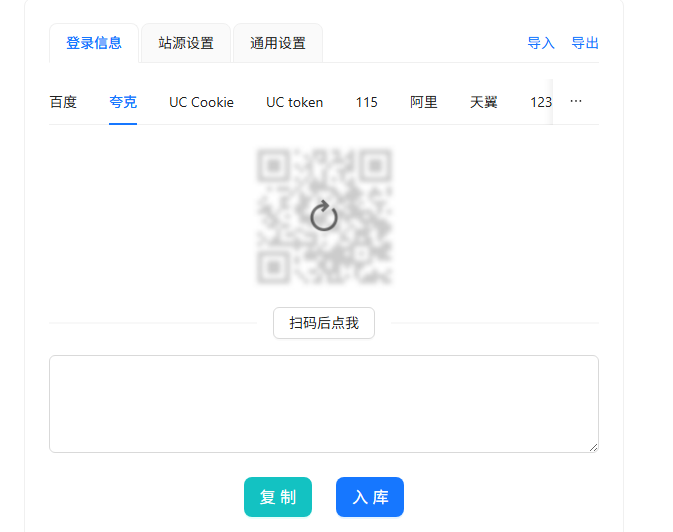The width and height of the screenshot is (673, 532).
Task: Focus the large cookie text area
Action: point(324,404)
